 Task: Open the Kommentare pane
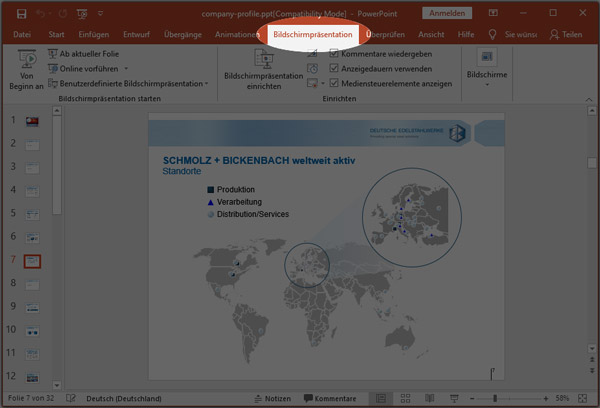tap(330, 398)
